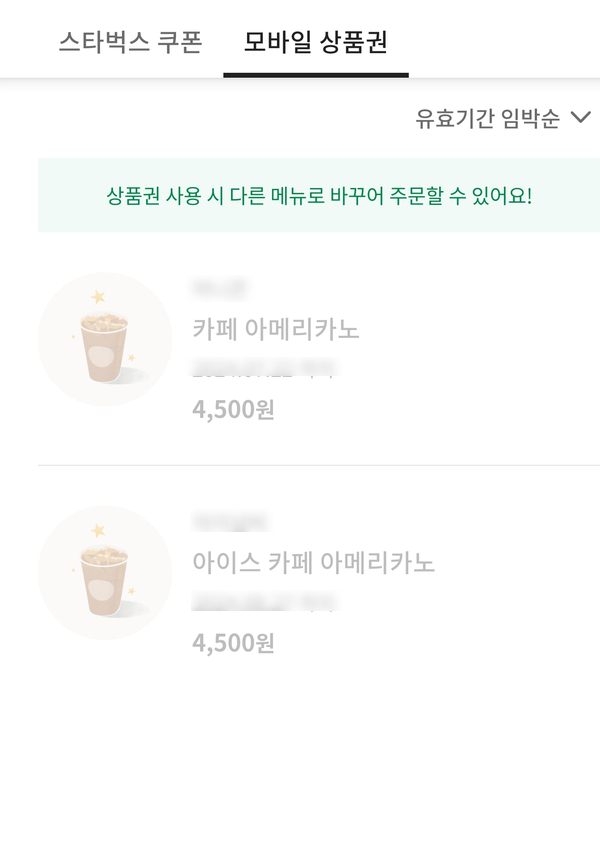
Task: Tap the 아이스 카페 아메리카노 cup icon
Action: (x=105, y=573)
